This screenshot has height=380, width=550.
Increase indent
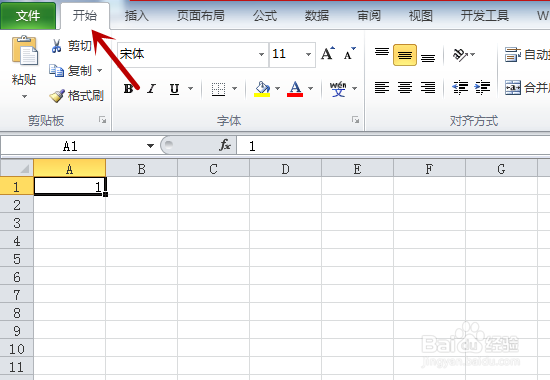pyautogui.click(x=482, y=87)
